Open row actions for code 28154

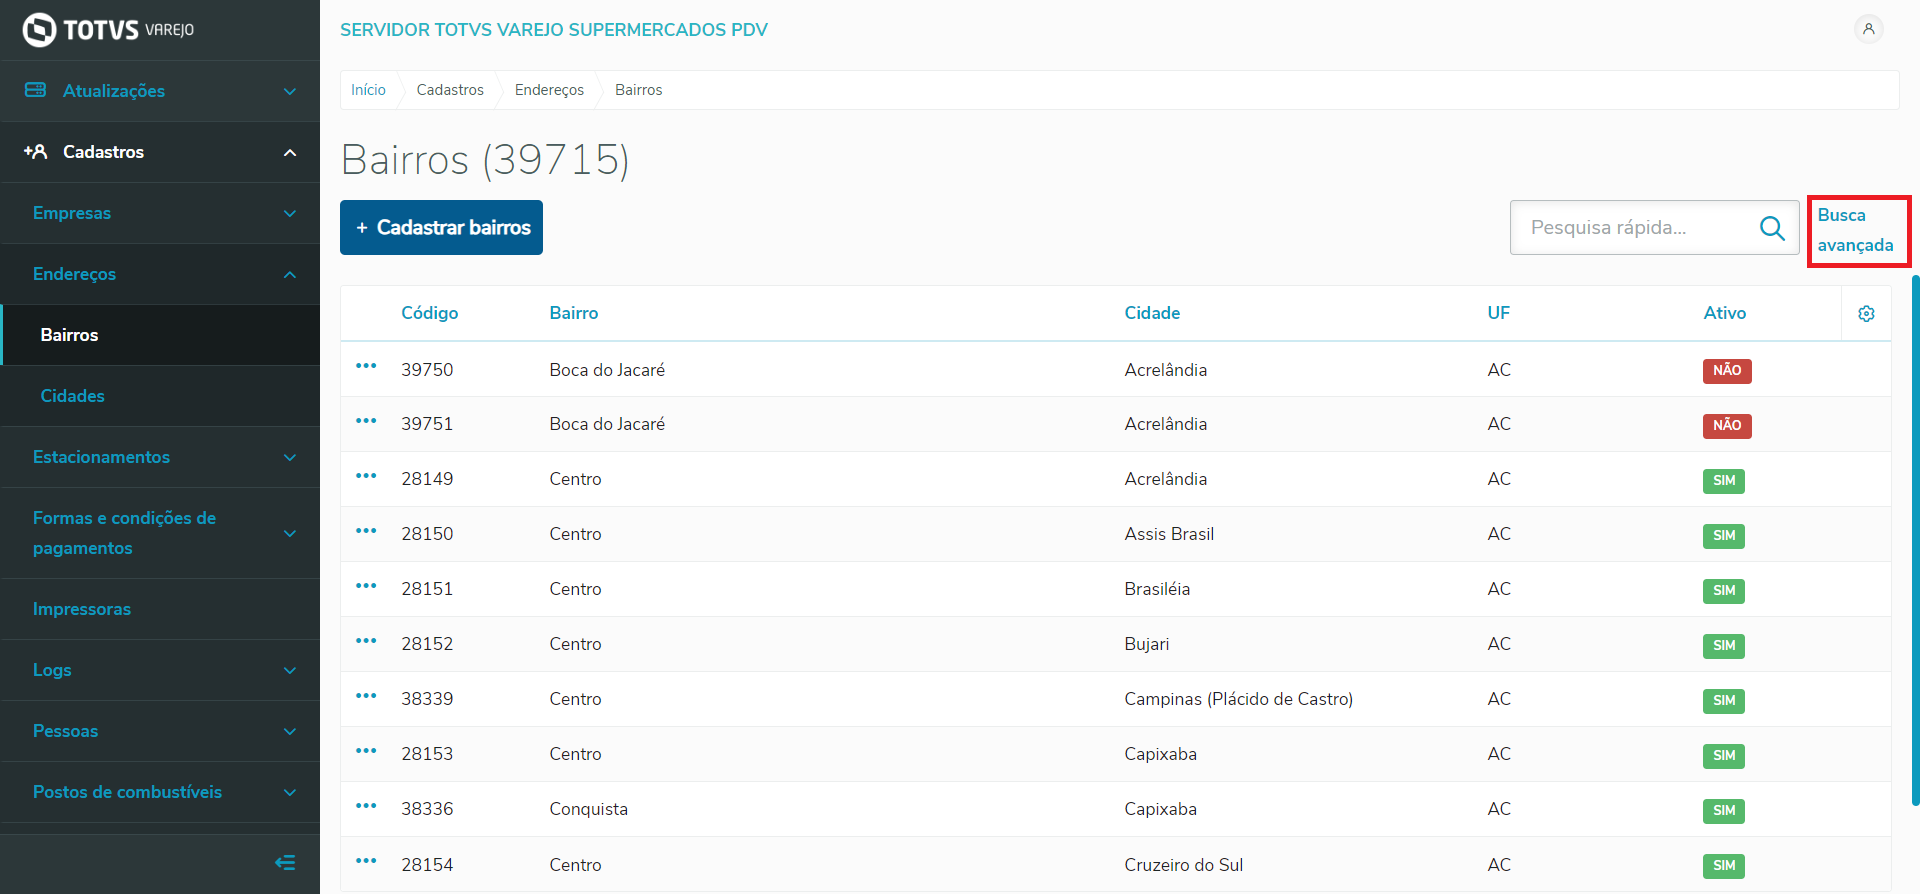click(366, 861)
